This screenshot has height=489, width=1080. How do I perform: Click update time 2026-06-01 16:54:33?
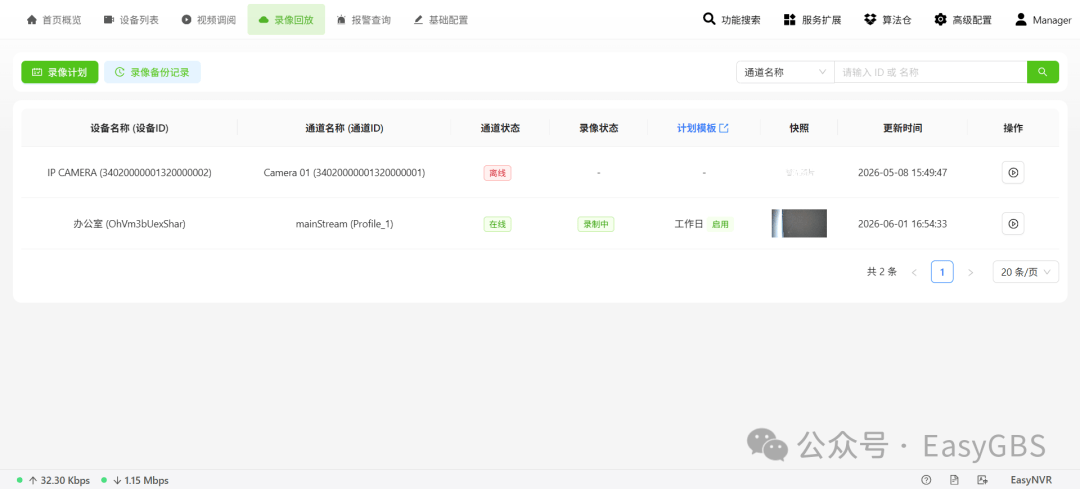[x=902, y=224]
